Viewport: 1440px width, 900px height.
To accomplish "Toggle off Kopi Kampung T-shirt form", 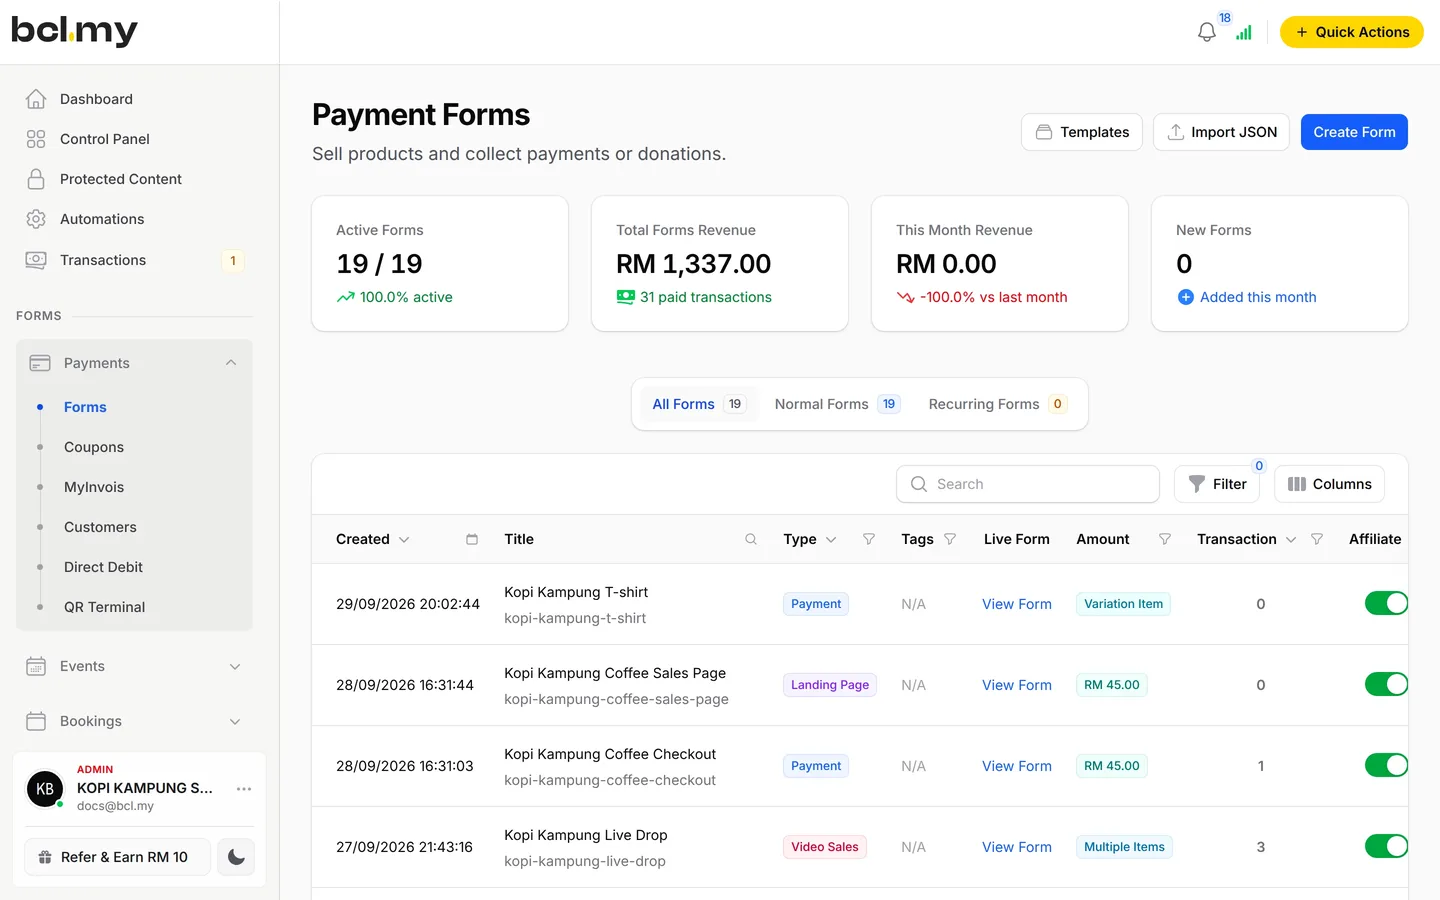I will click(1386, 603).
